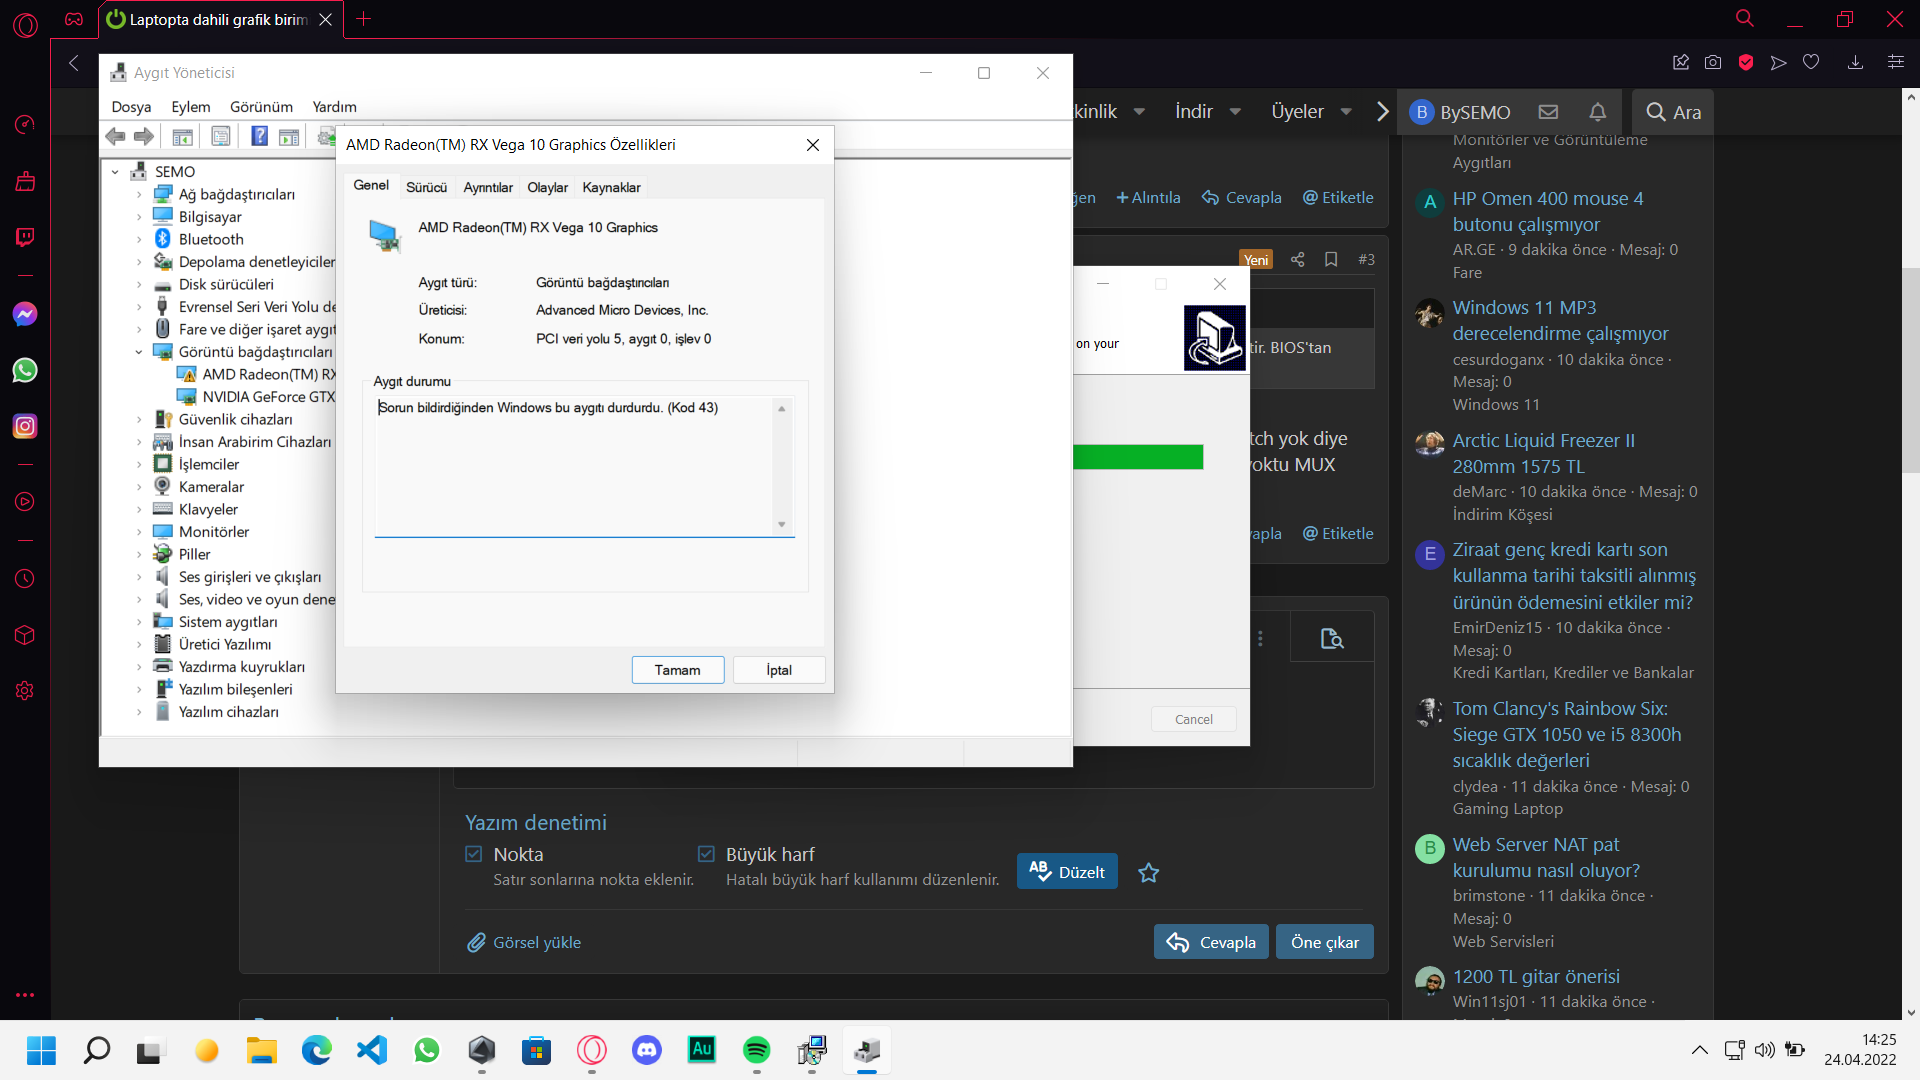Open WhatsApp in Opera sidebar
The height and width of the screenshot is (1080, 1920).
(25, 370)
